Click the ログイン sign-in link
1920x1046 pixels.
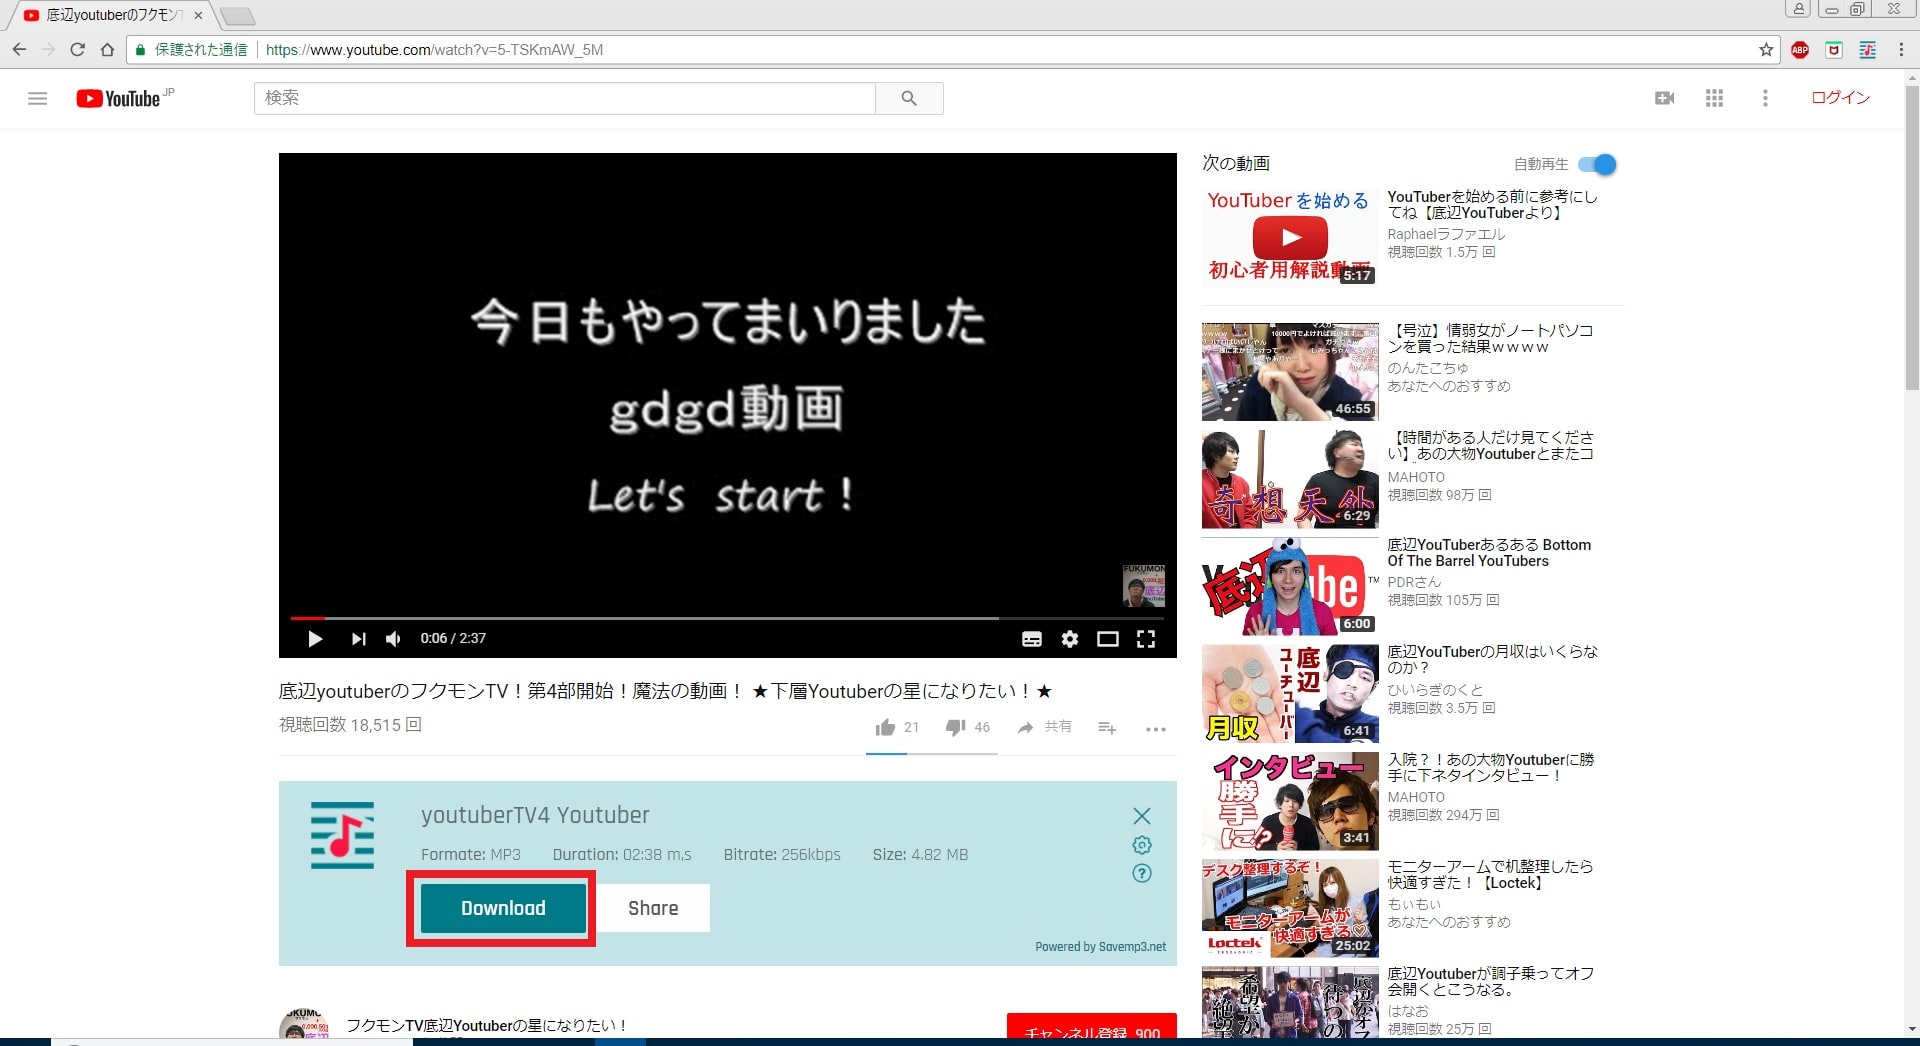(1840, 97)
